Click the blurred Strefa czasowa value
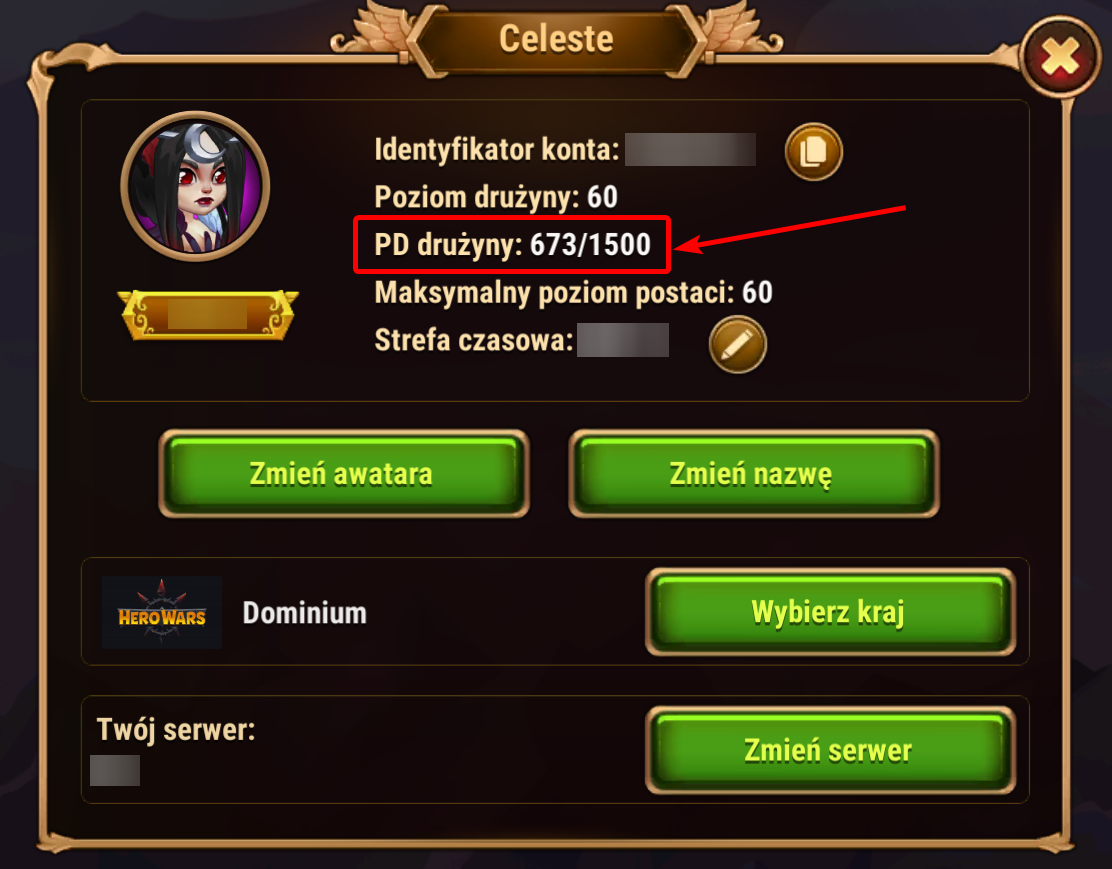Image resolution: width=1112 pixels, height=869 pixels. [623, 340]
